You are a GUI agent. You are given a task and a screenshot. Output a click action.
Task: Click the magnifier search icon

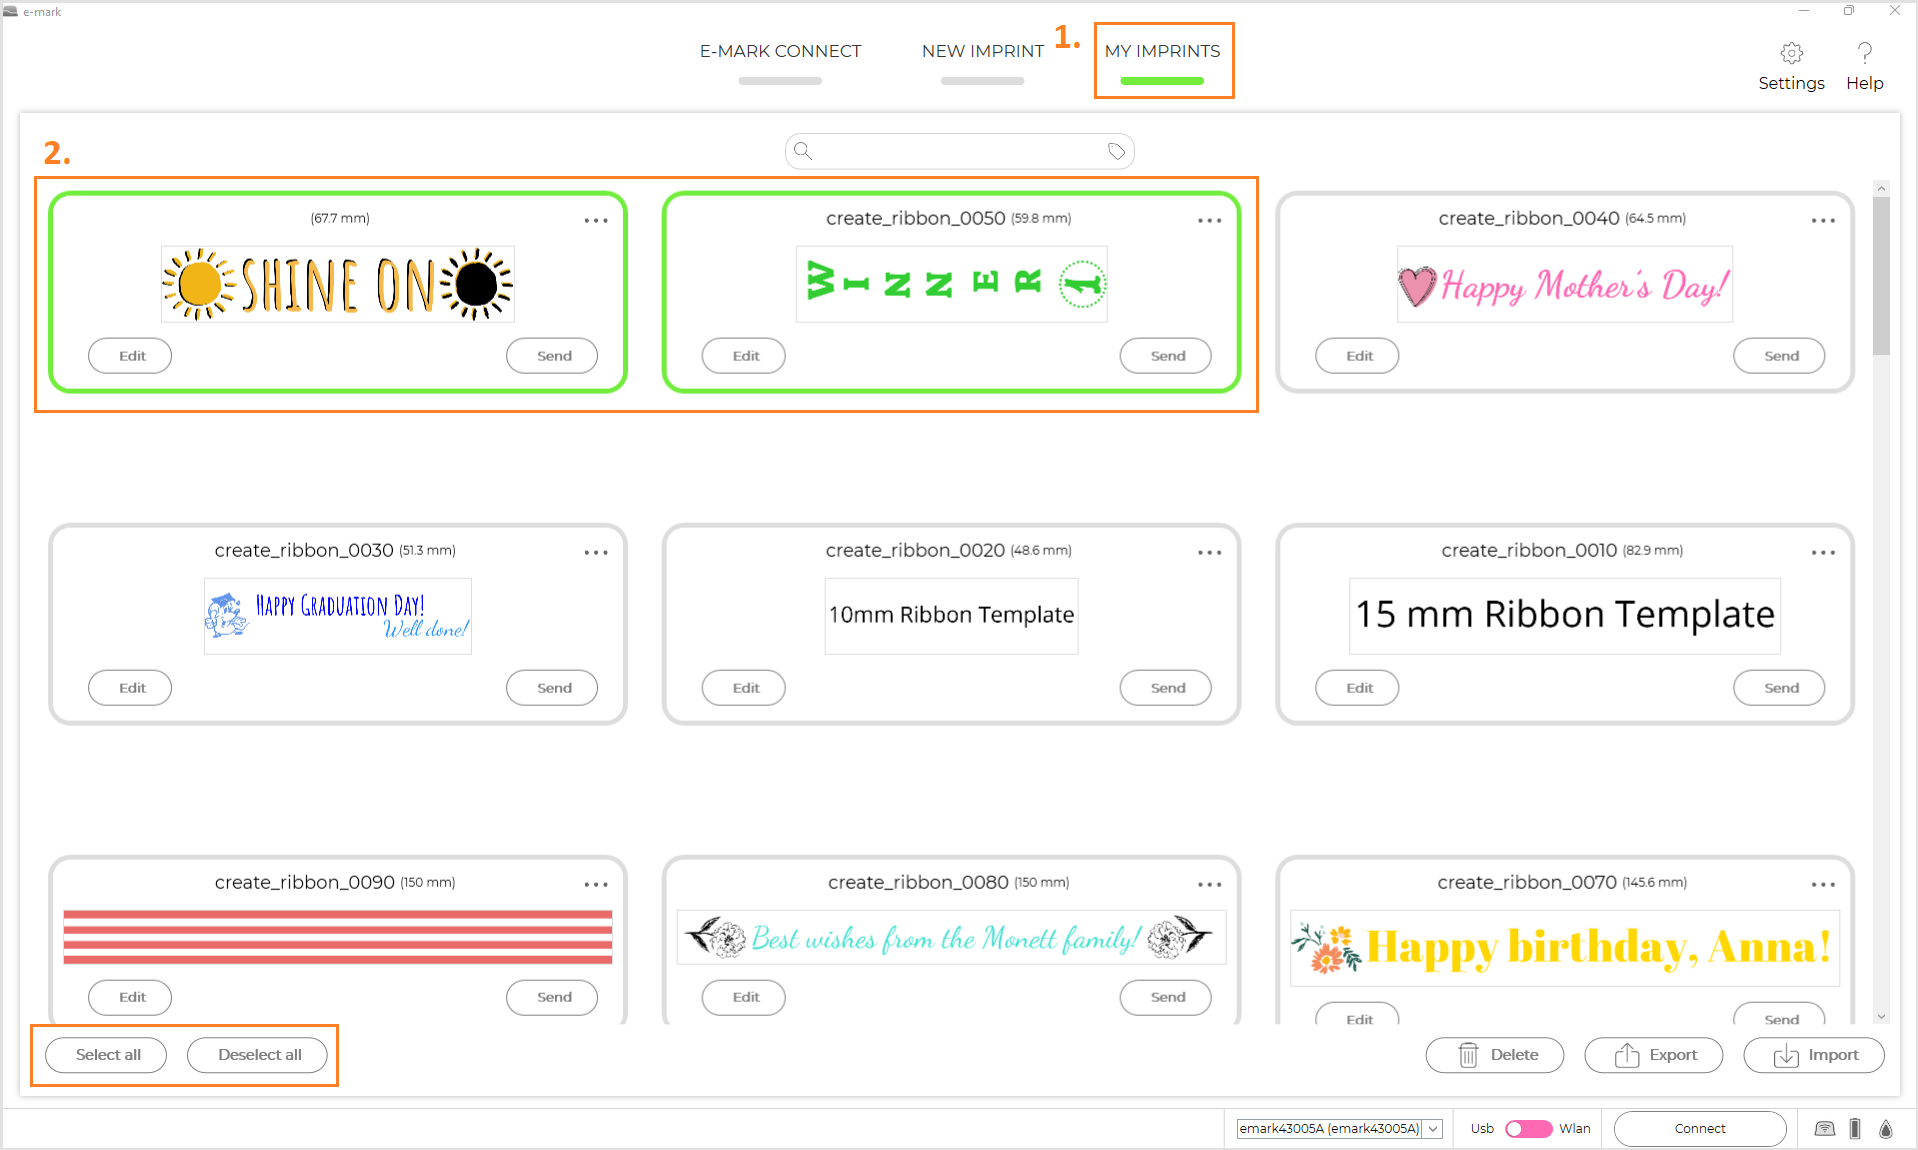coord(803,152)
